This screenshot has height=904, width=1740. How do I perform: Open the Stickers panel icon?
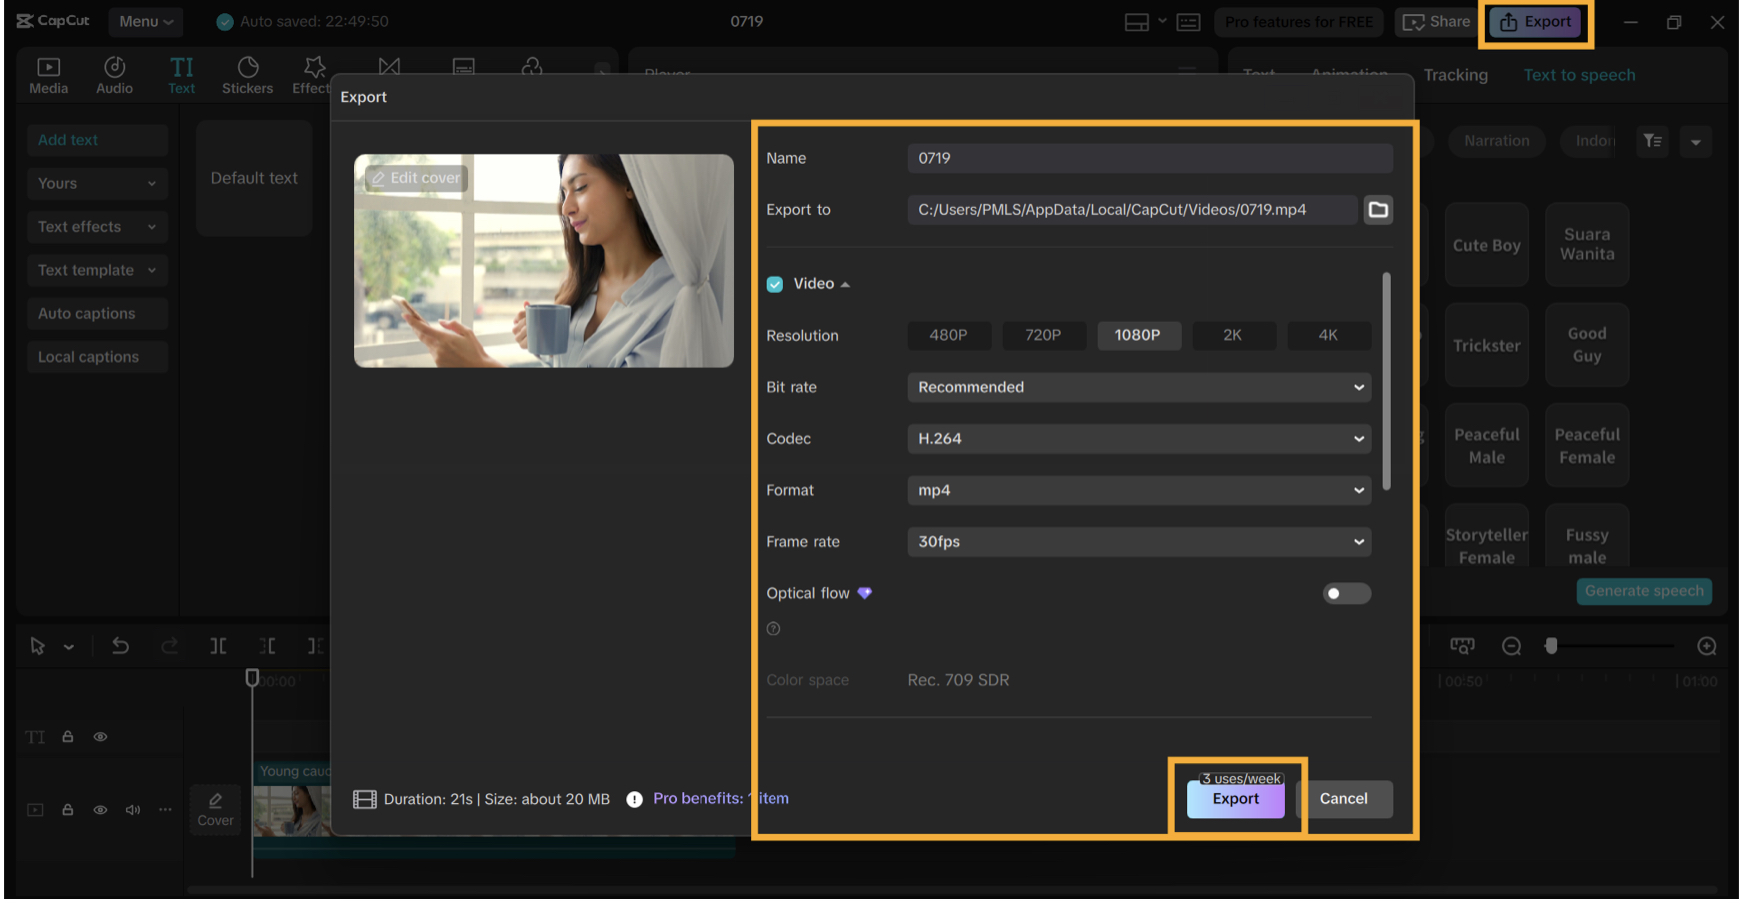coord(247,75)
